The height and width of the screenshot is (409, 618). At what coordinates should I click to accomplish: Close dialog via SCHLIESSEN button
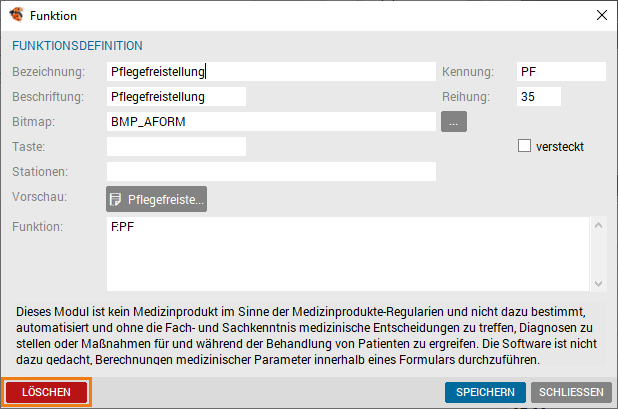pyautogui.click(x=571, y=392)
